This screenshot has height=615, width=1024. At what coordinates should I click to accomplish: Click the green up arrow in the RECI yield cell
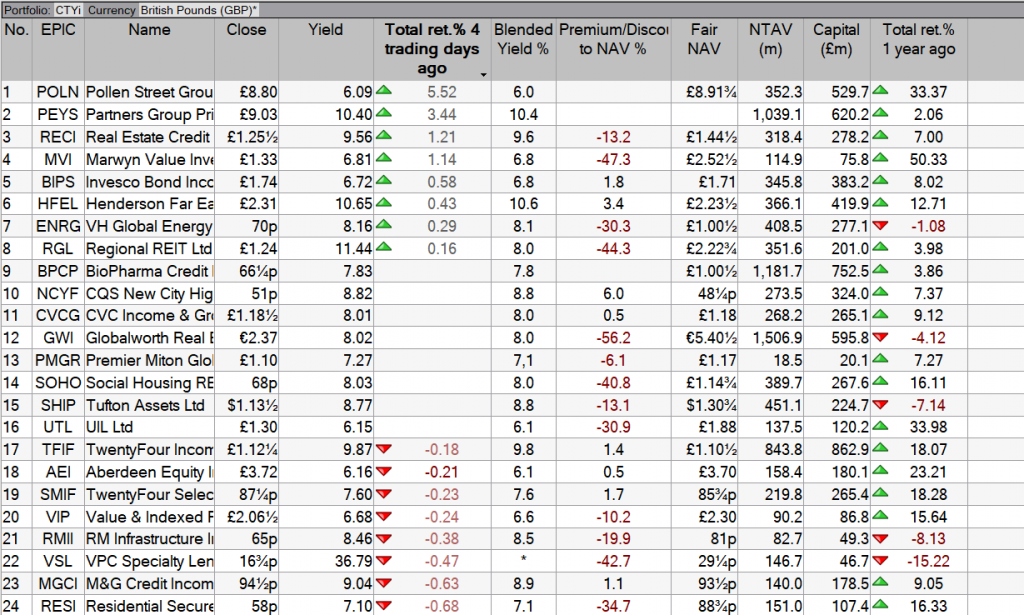(384, 135)
